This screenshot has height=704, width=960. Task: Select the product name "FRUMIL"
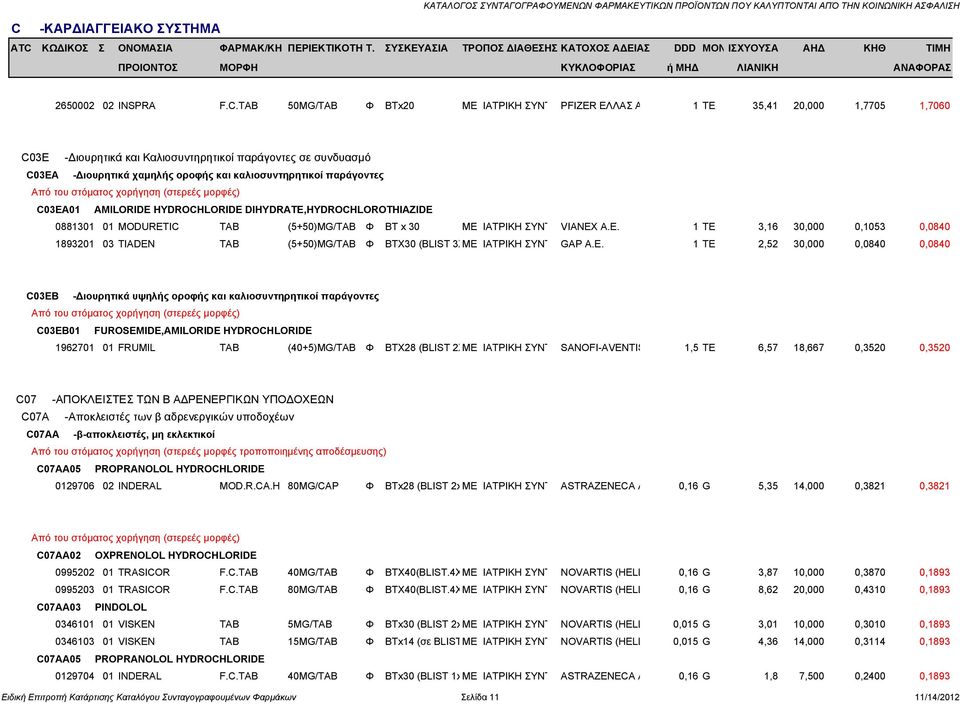[x=137, y=348]
